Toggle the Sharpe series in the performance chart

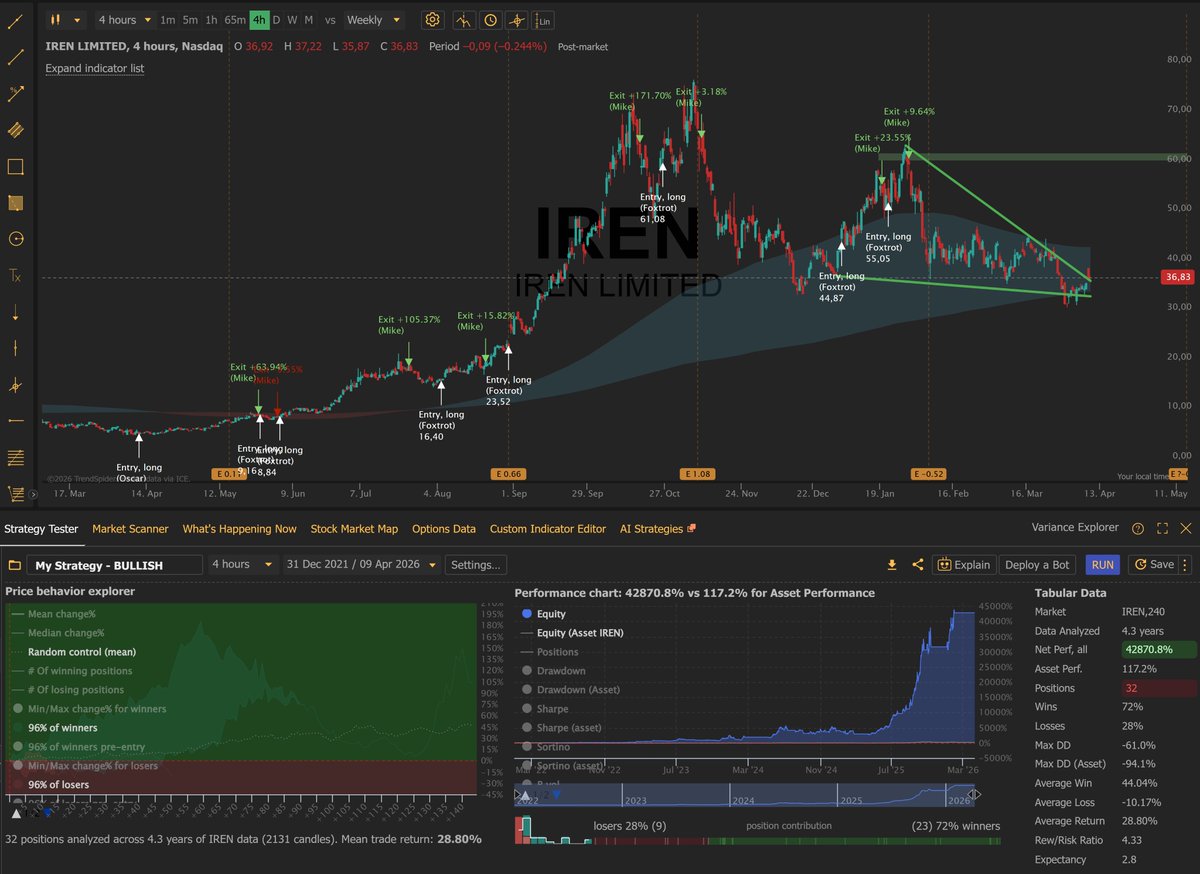pyautogui.click(x=547, y=709)
